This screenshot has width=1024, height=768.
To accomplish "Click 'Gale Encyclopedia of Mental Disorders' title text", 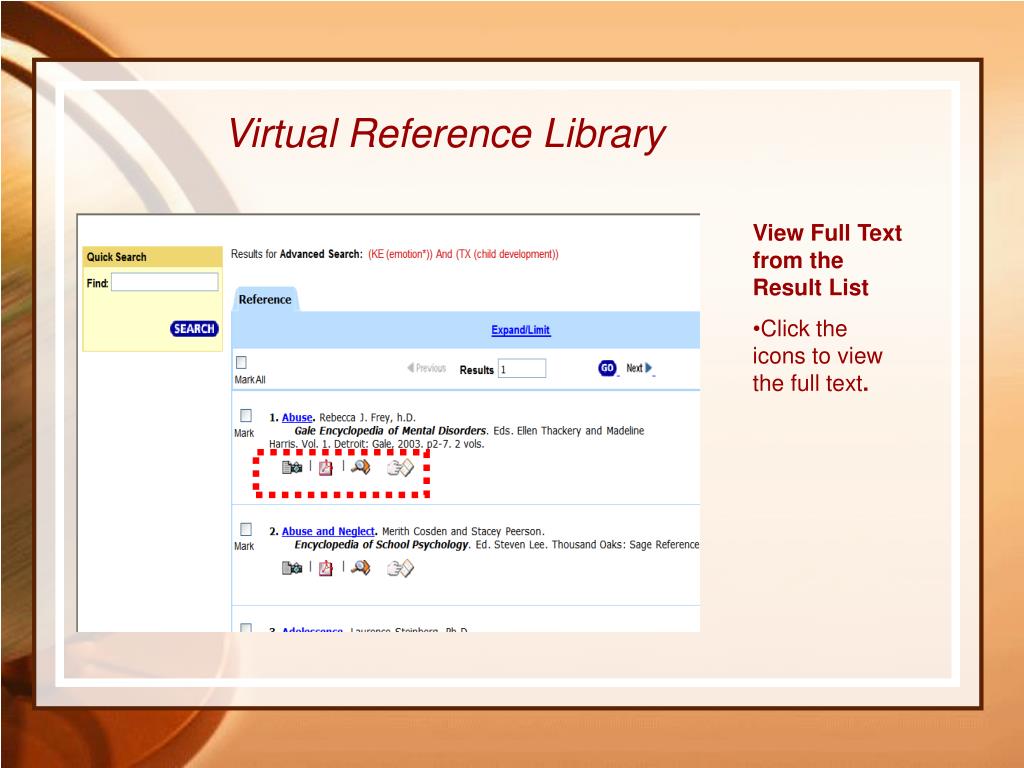I will coord(390,430).
